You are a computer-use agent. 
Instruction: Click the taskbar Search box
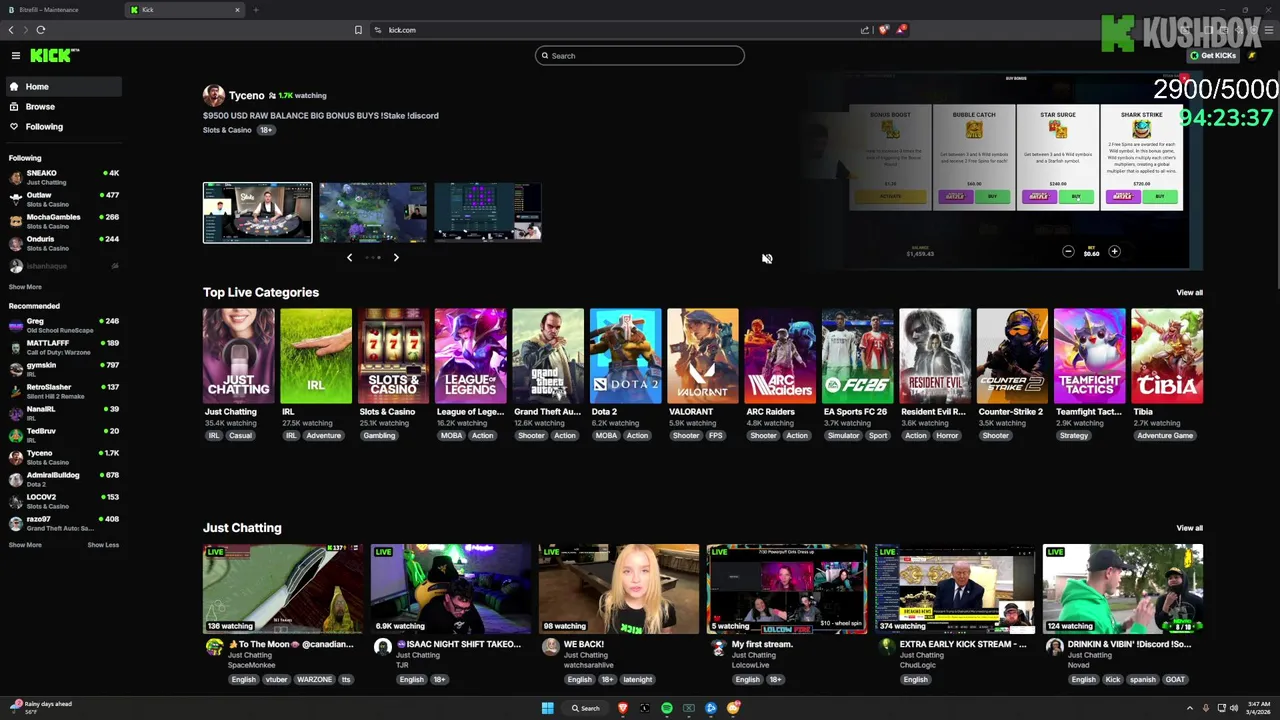click(x=586, y=708)
